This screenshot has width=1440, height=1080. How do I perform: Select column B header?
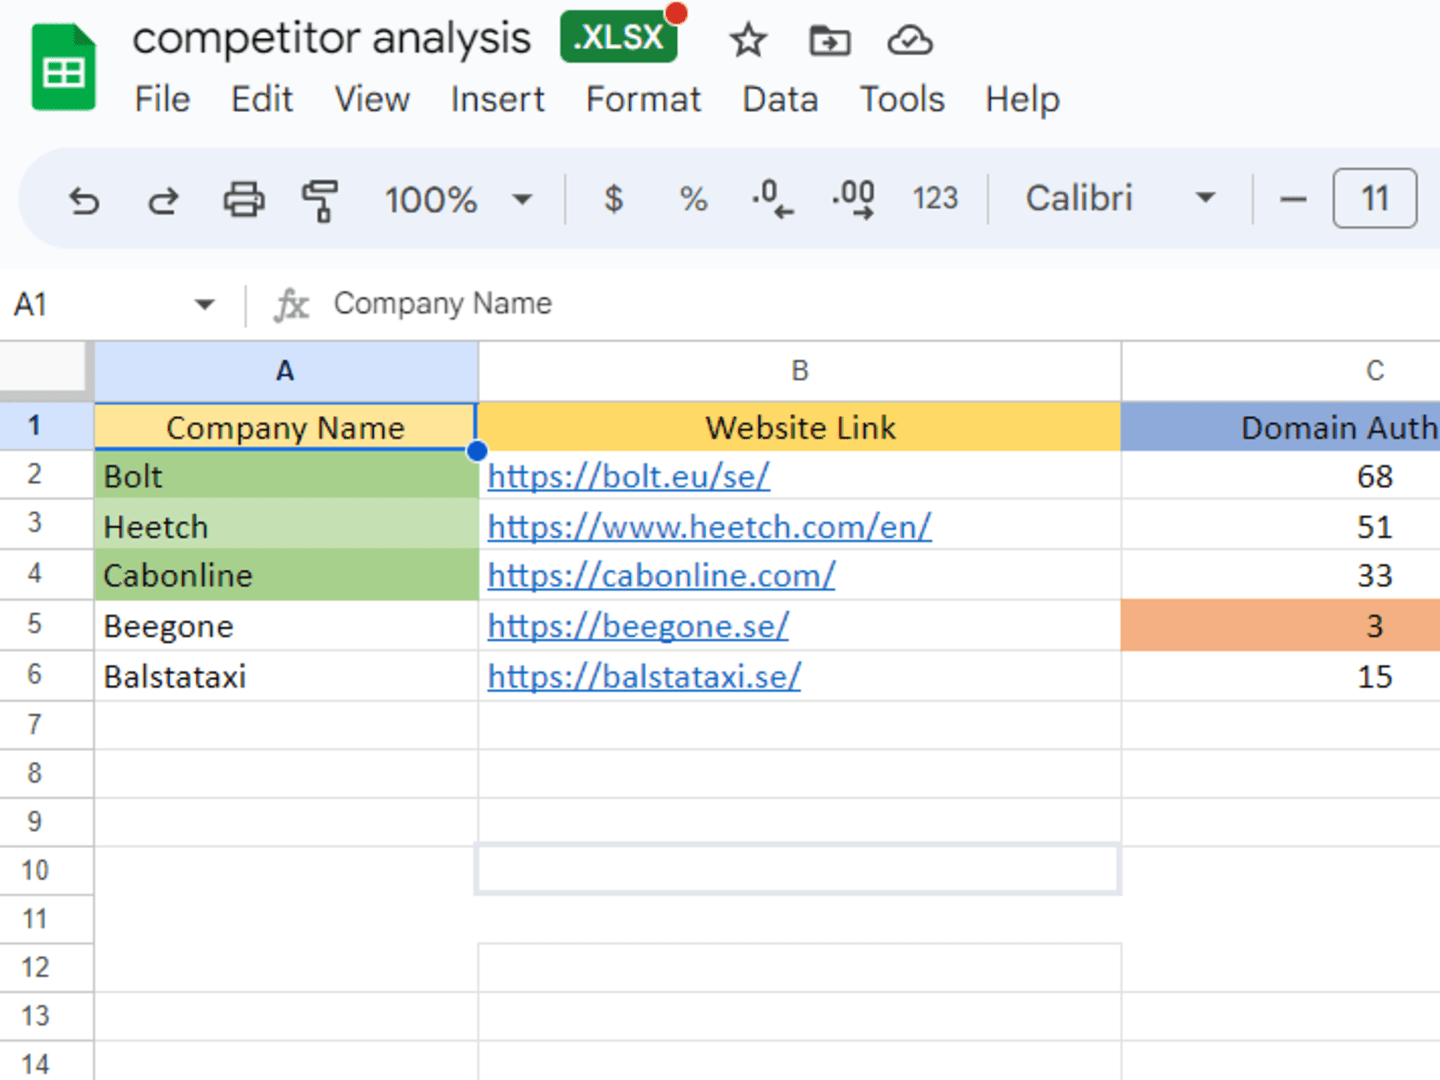point(799,371)
